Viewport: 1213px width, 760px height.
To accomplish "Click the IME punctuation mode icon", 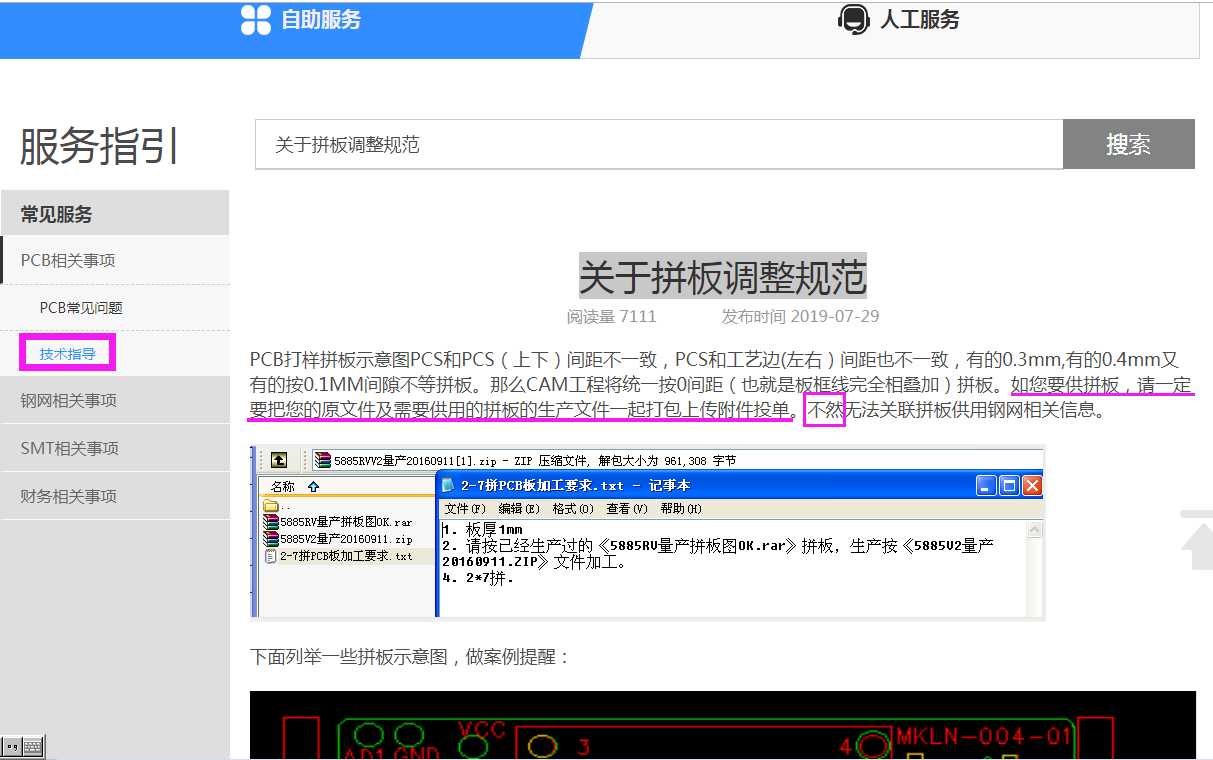I will pos(11,746).
